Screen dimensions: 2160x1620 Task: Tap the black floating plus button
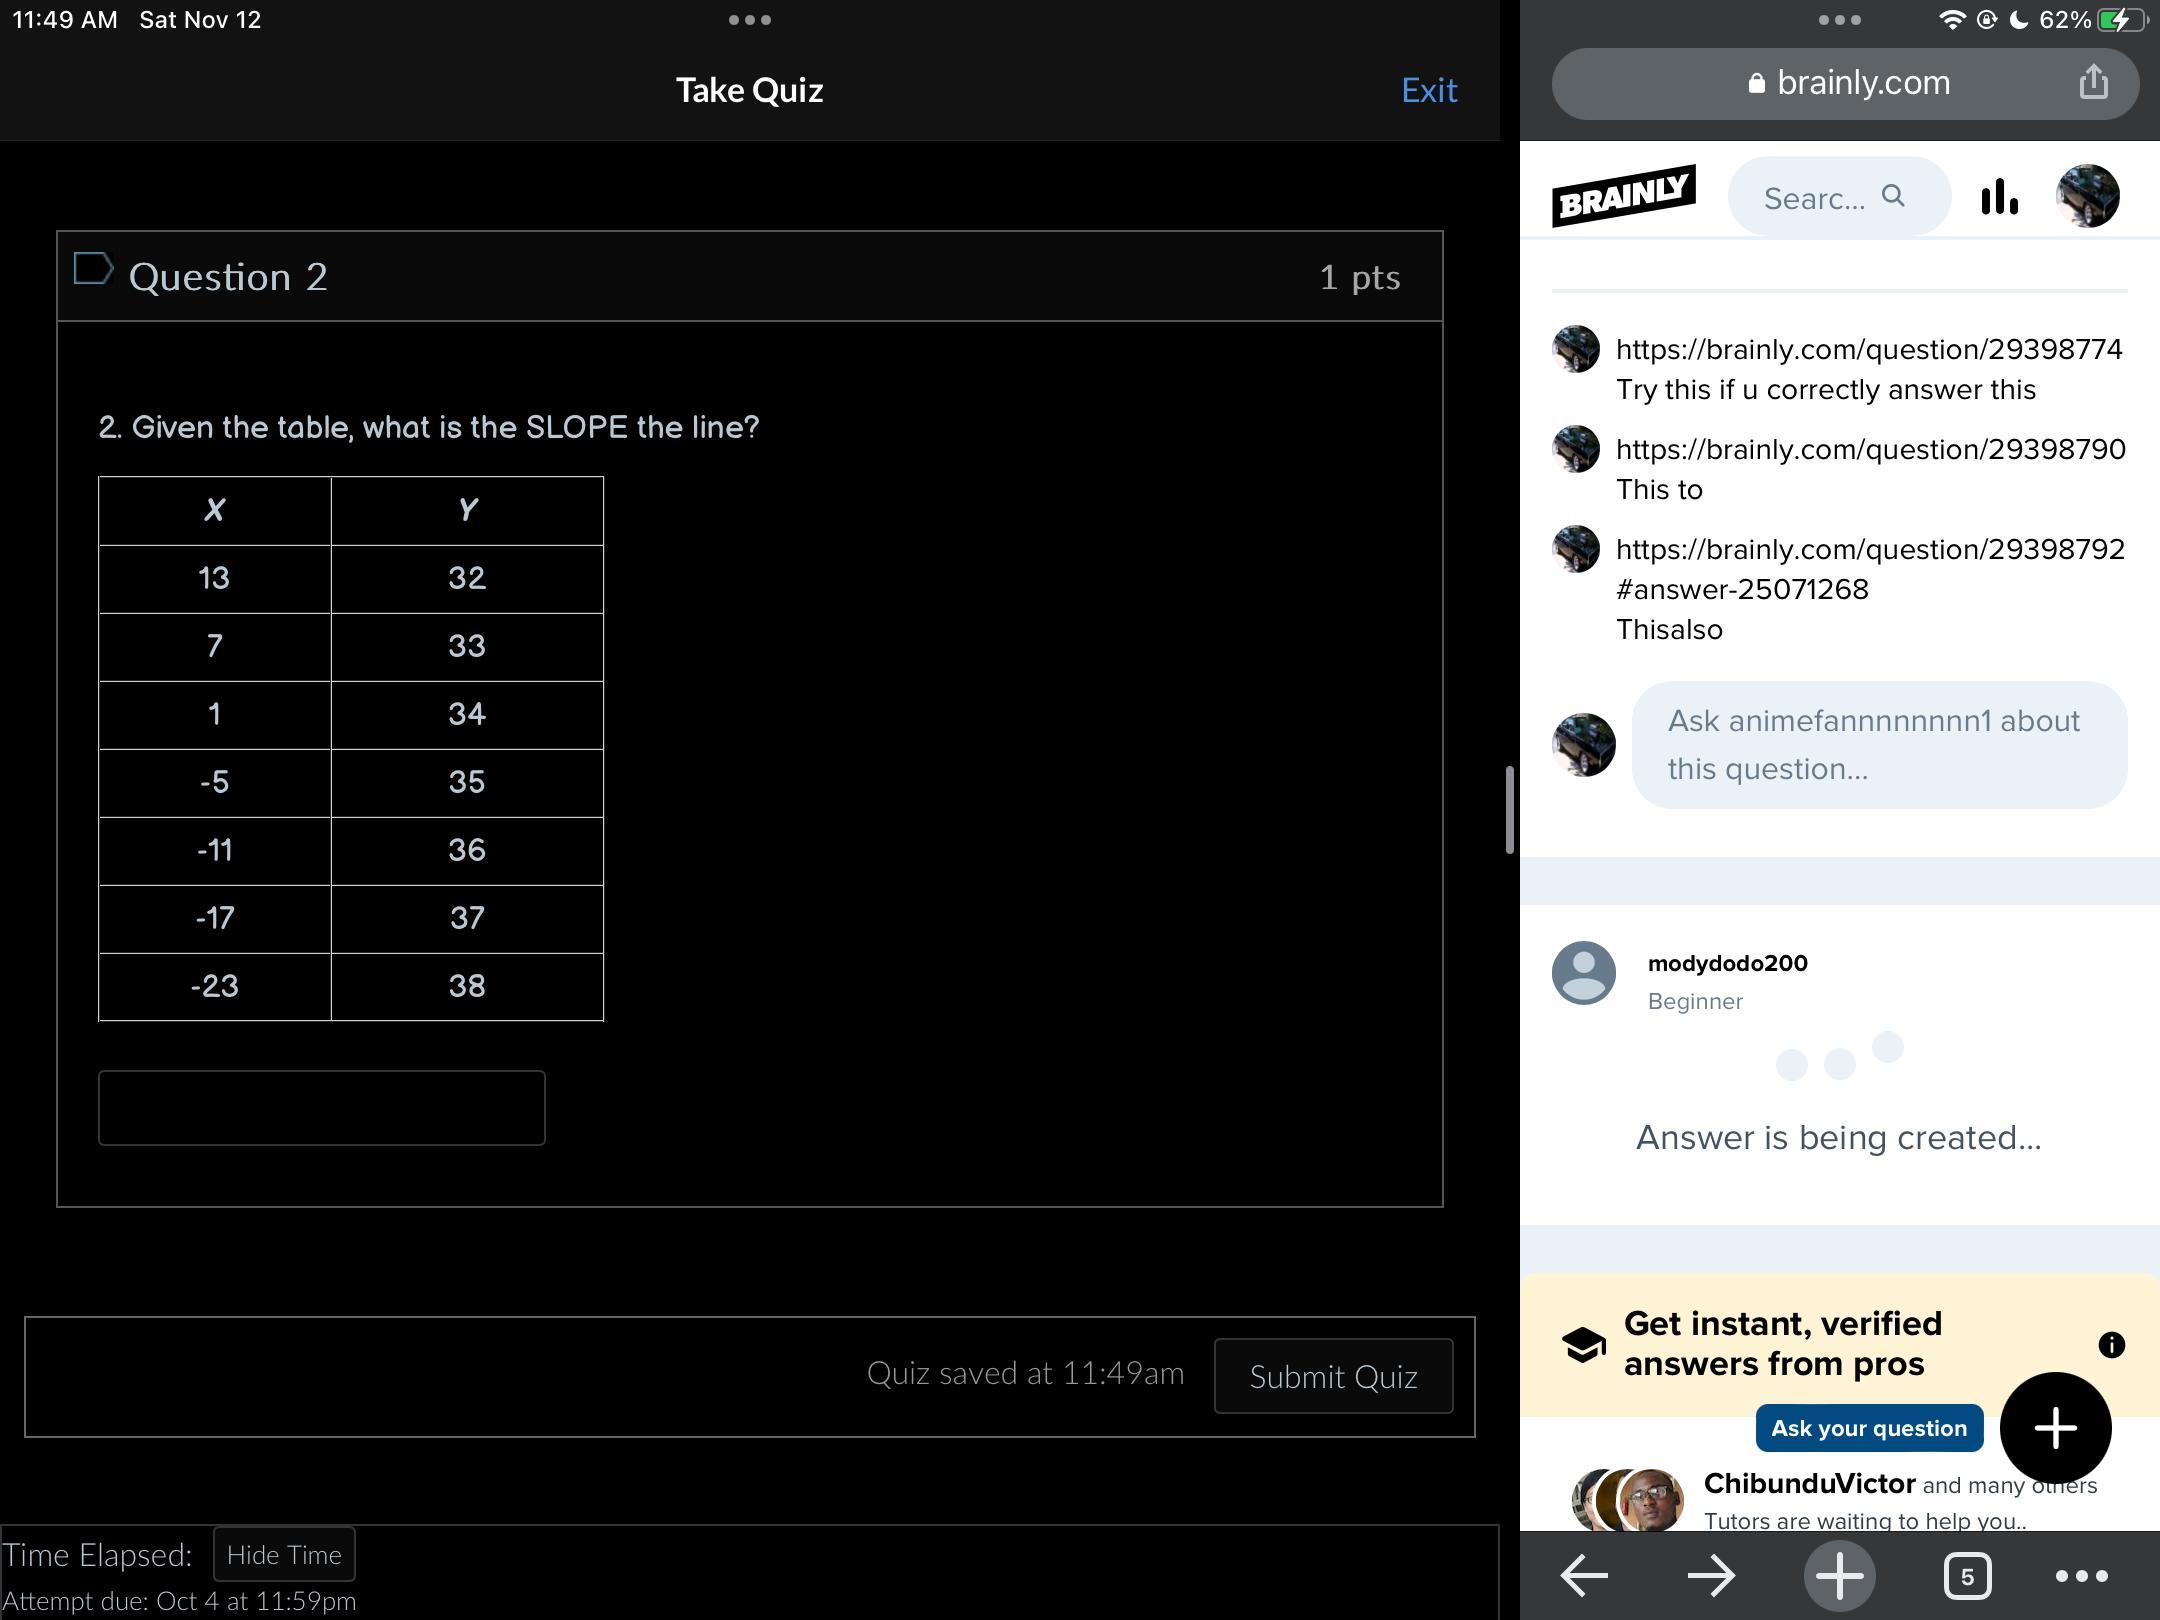click(x=2055, y=1428)
